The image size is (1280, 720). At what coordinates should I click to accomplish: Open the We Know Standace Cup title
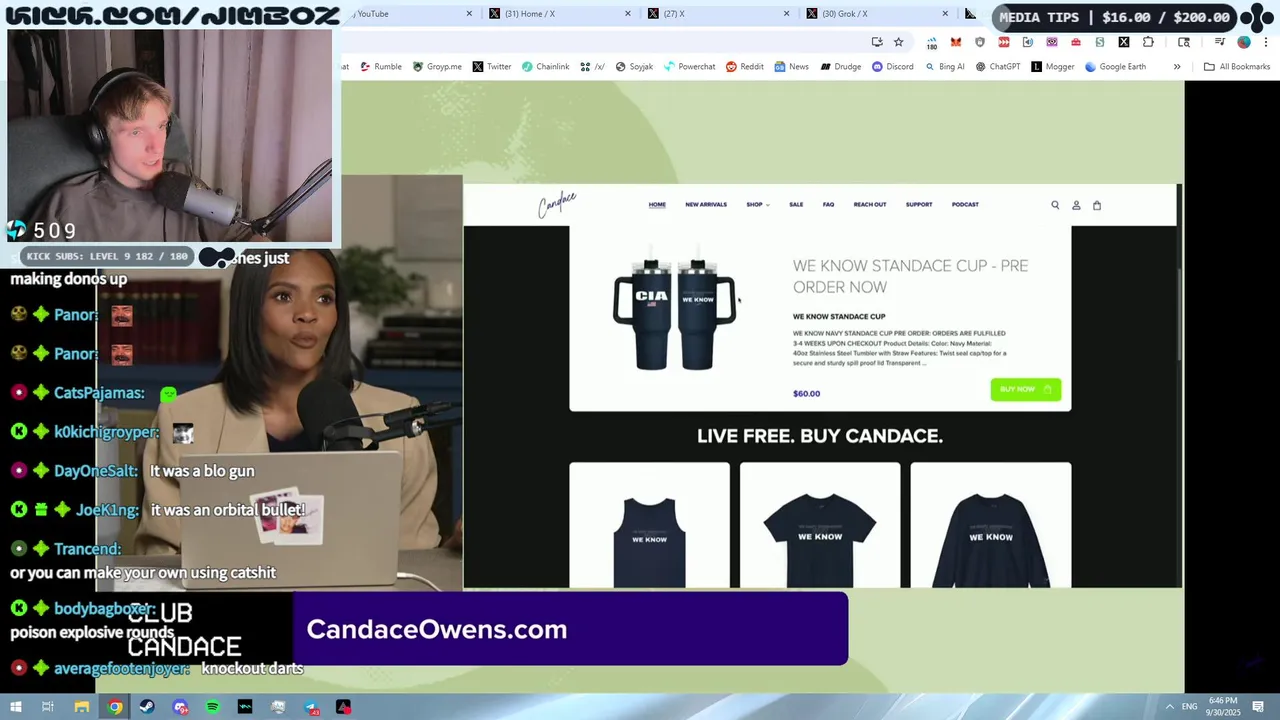pyautogui.click(x=910, y=276)
